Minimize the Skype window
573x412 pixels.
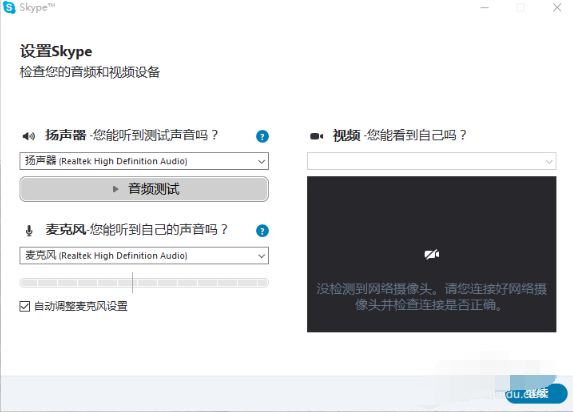485,8
